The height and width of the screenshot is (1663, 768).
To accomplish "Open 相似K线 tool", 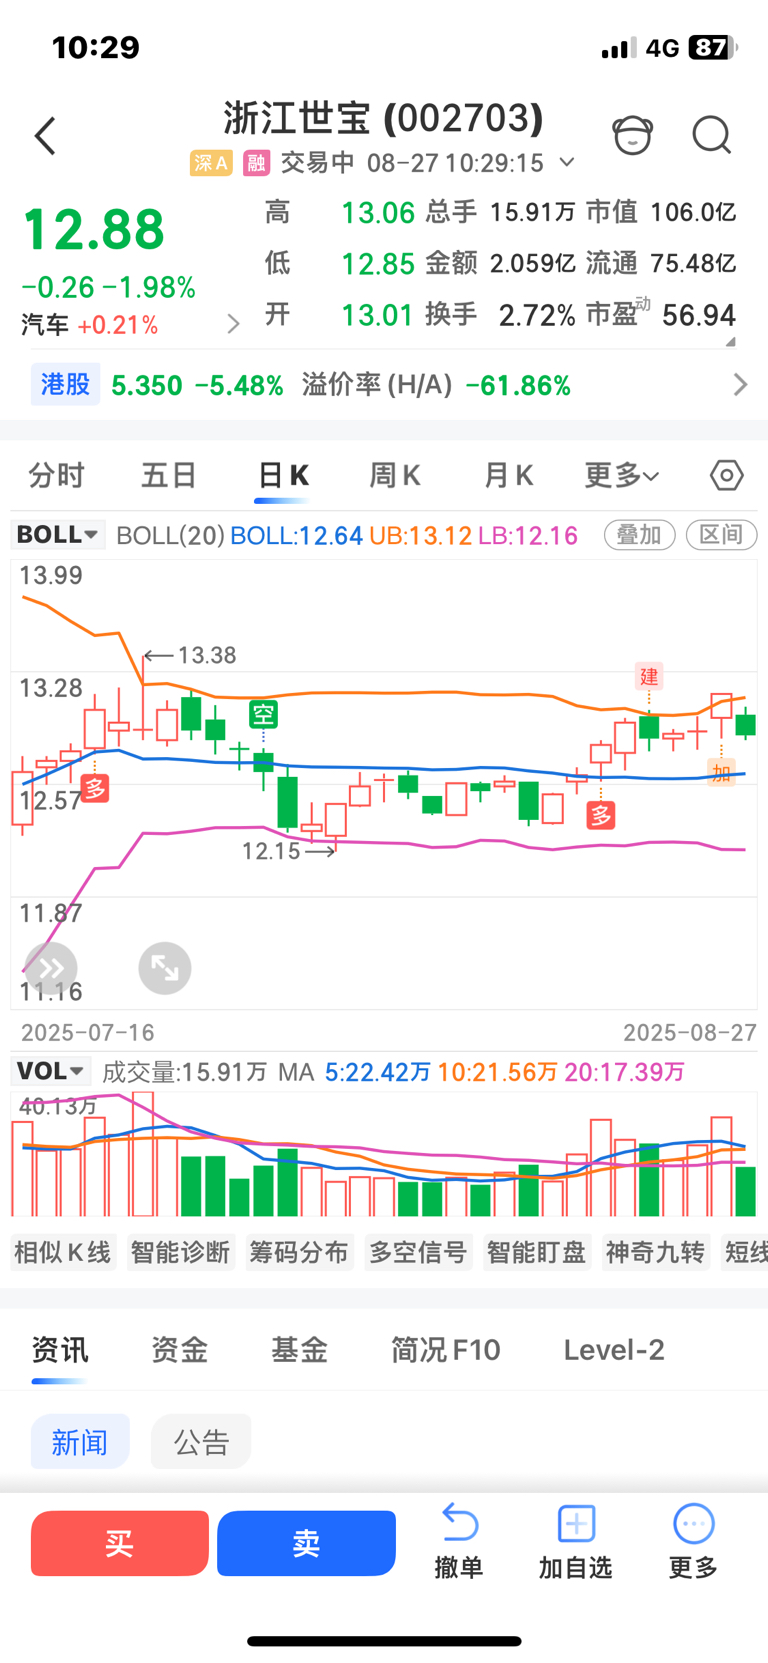I will [63, 1252].
